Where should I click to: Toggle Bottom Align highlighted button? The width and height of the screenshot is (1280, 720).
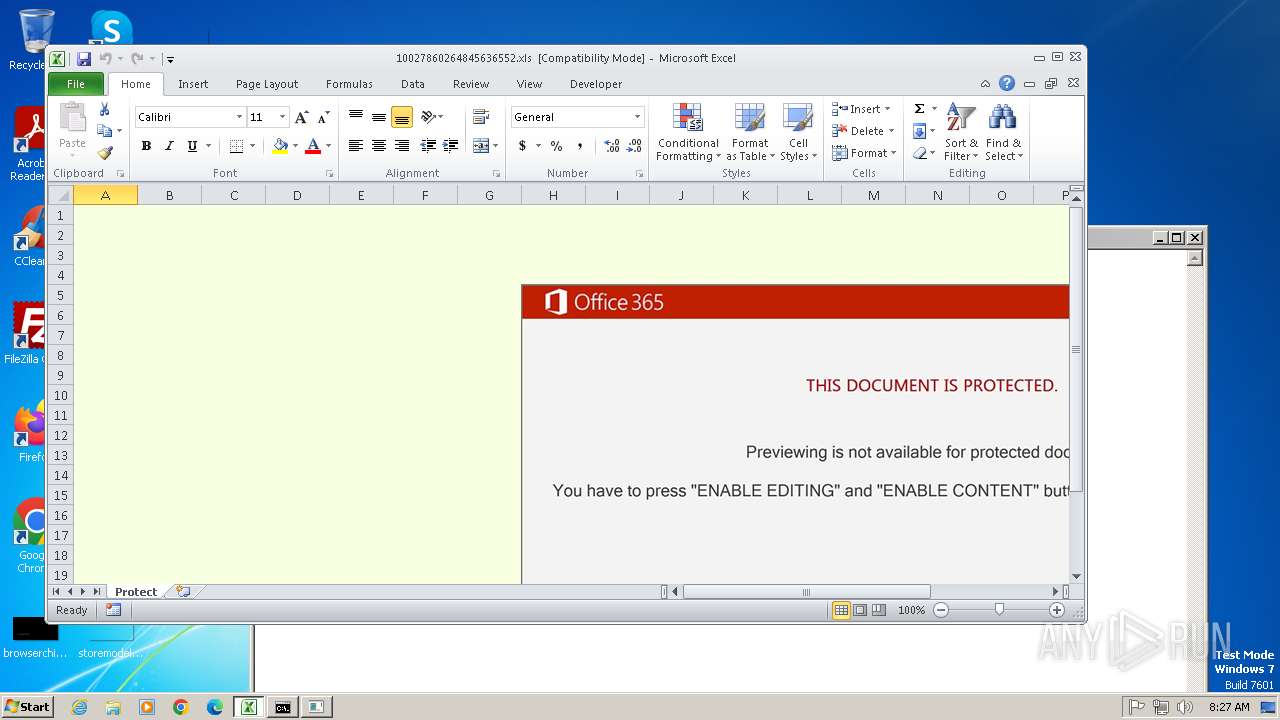pyautogui.click(x=401, y=117)
